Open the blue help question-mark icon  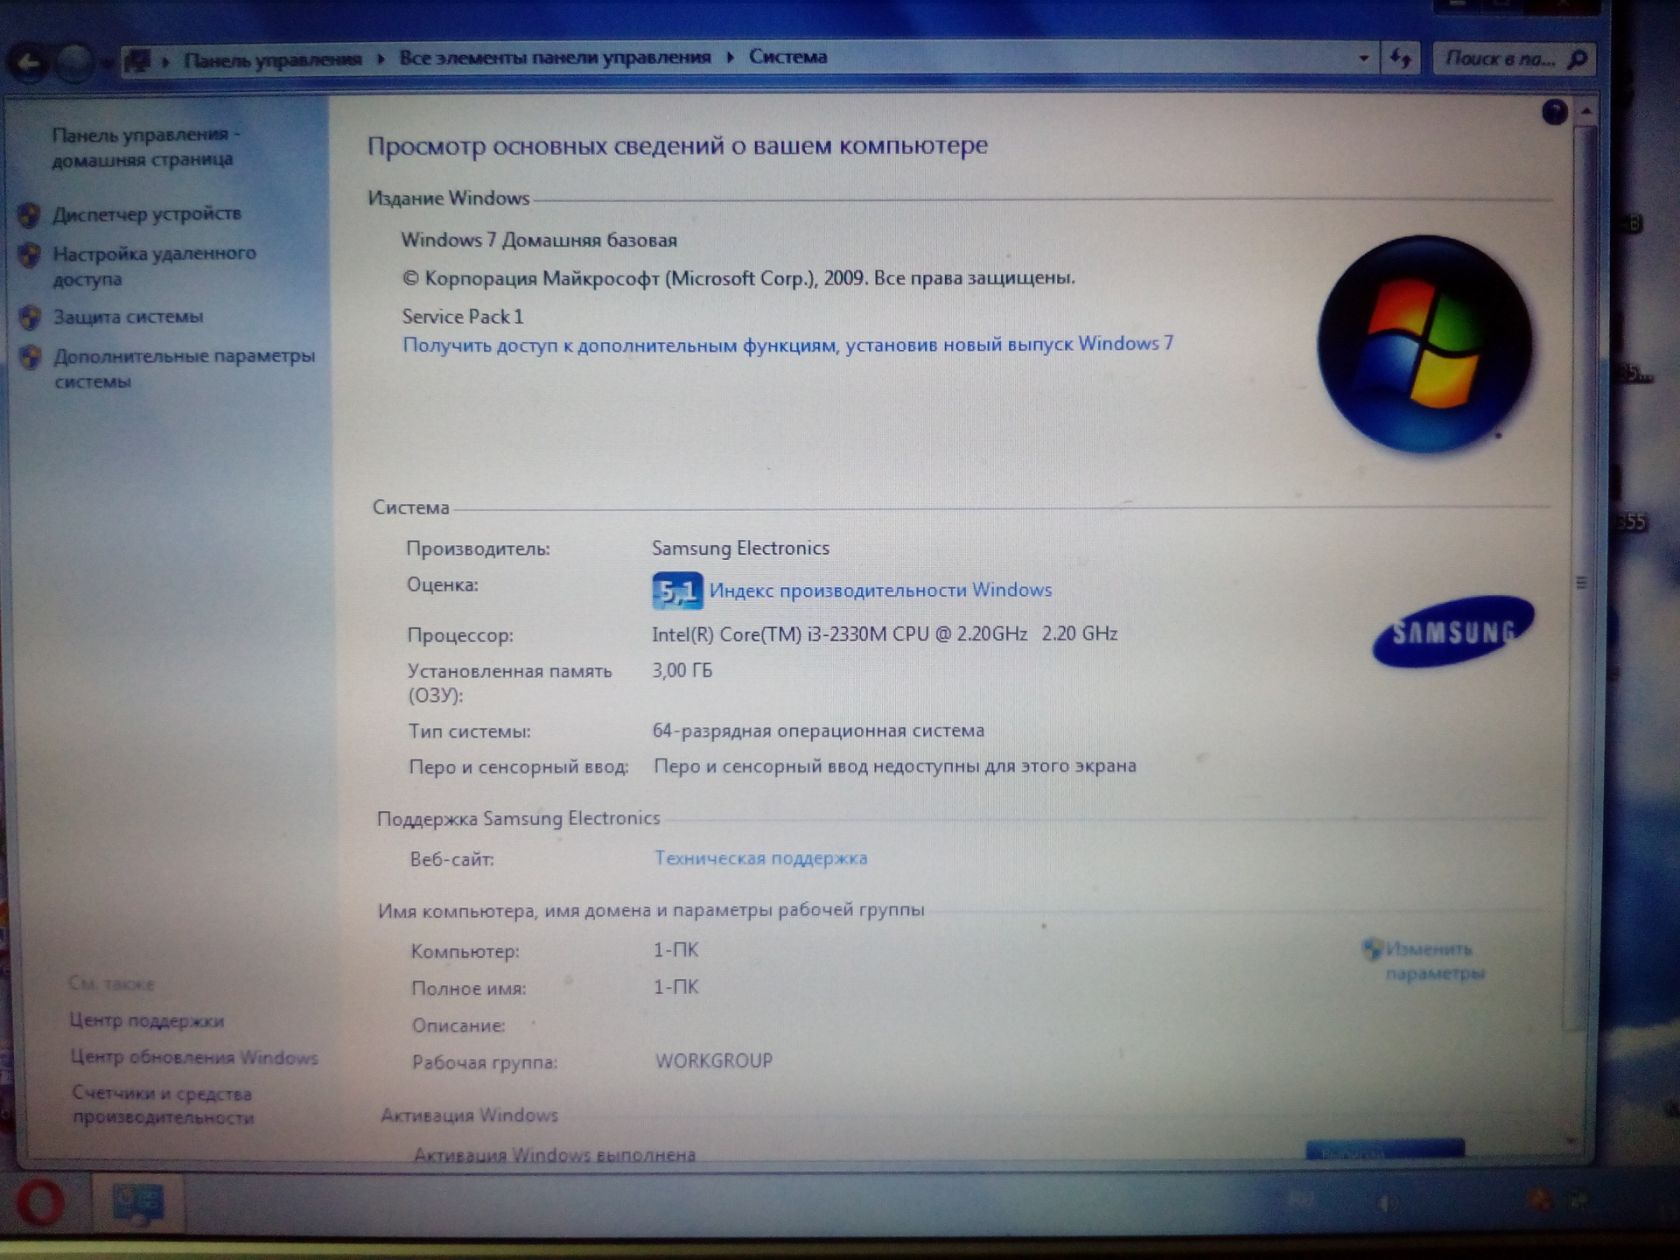[1554, 112]
